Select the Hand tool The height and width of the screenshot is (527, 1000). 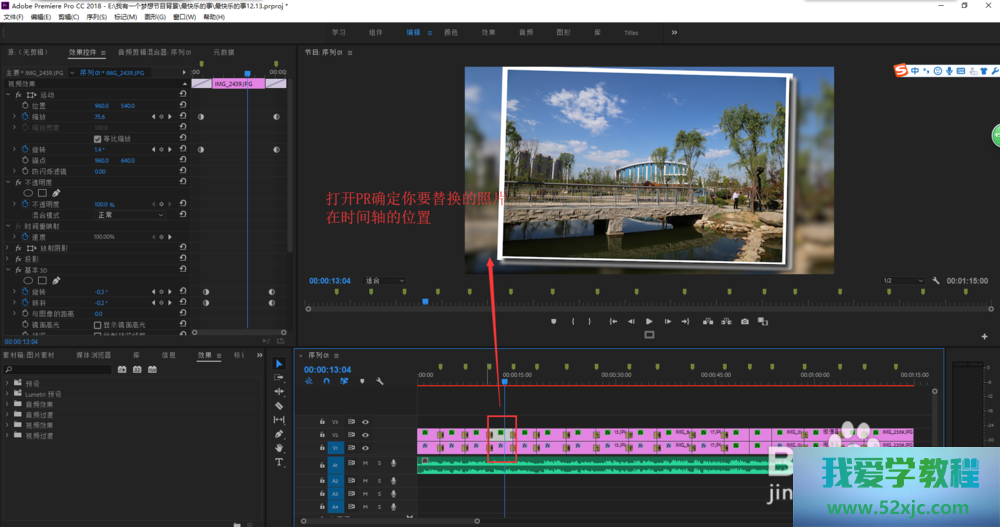[279, 449]
